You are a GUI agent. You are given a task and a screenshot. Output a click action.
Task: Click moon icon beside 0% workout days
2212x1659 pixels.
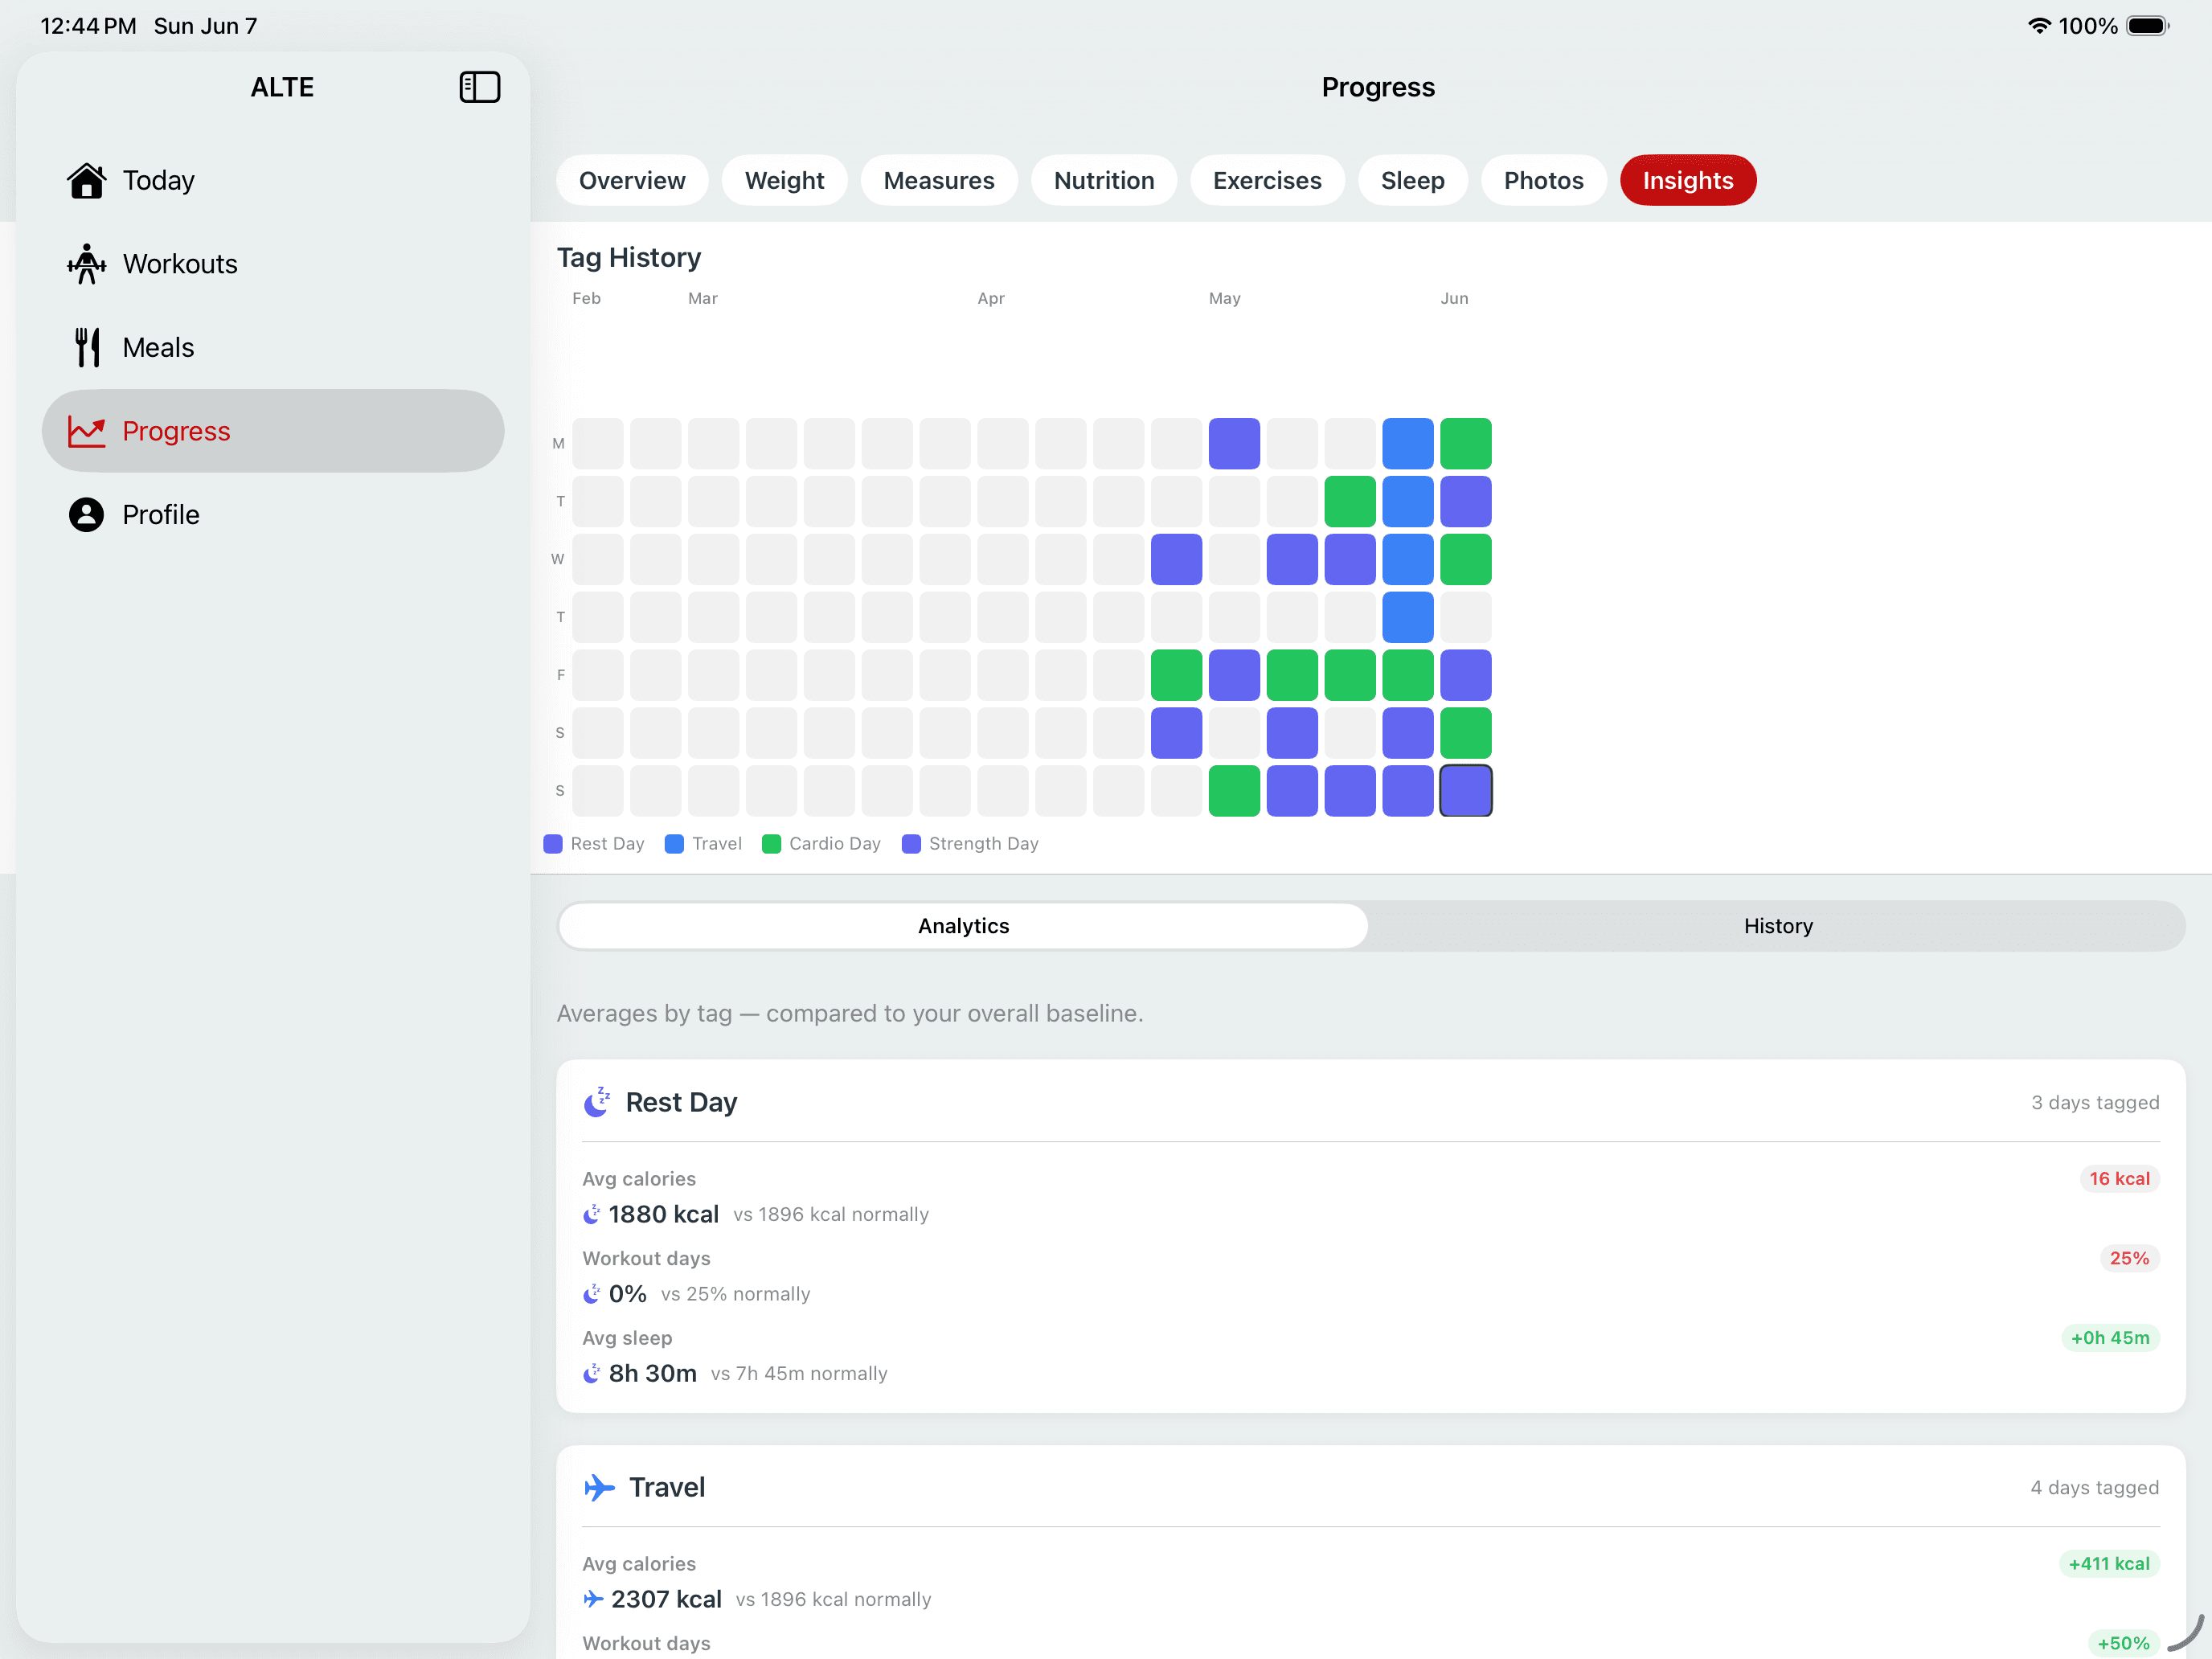pyautogui.click(x=592, y=1293)
